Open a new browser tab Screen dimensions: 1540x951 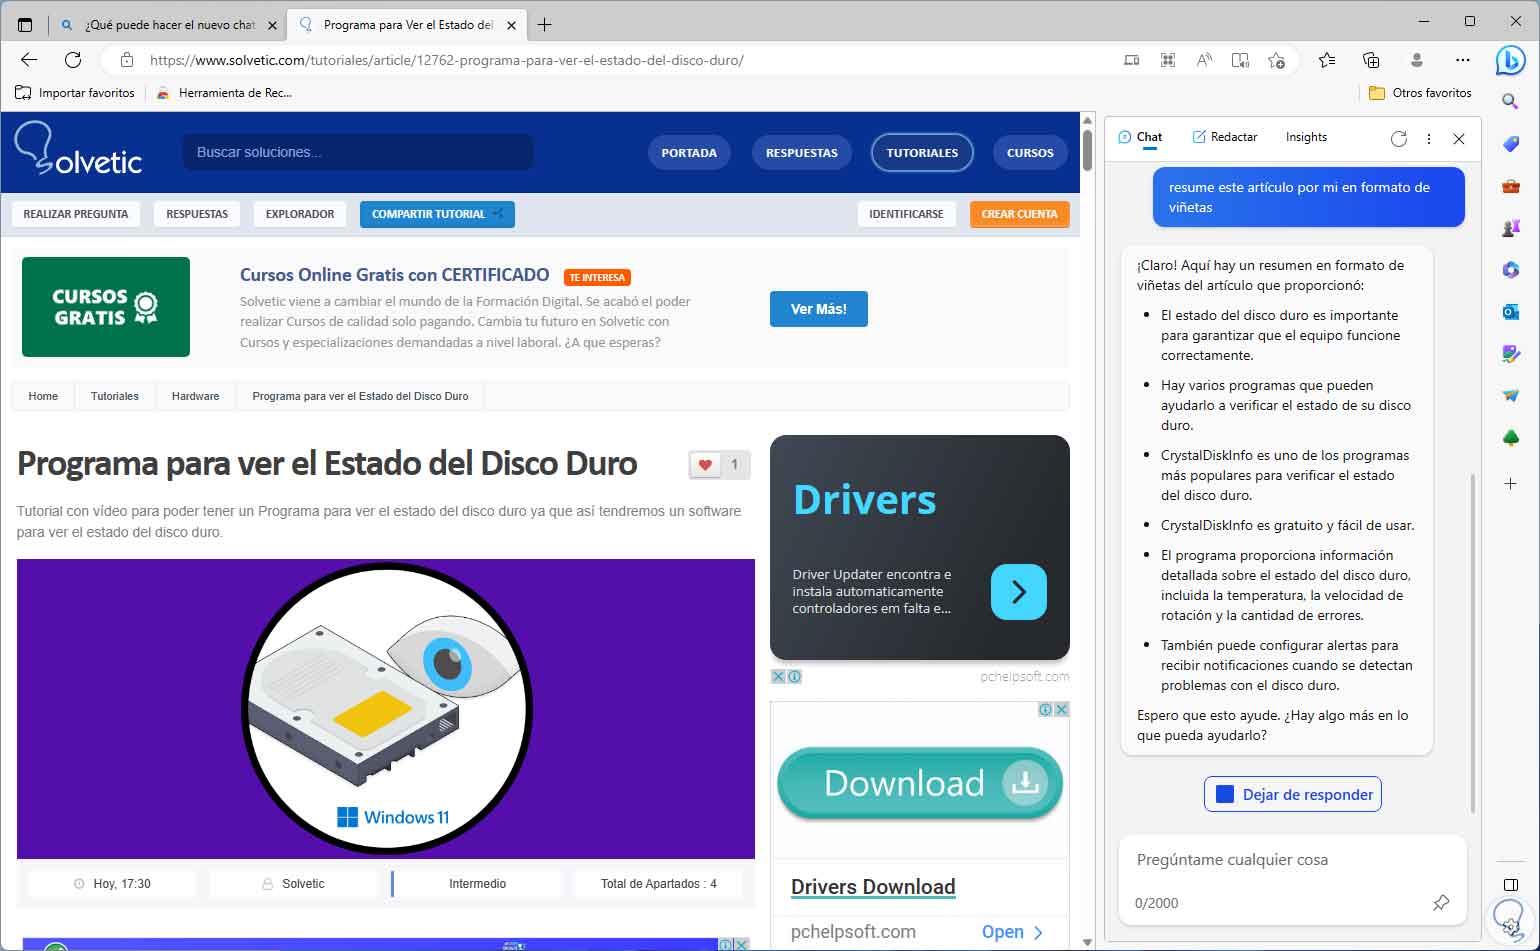(545, 25)
